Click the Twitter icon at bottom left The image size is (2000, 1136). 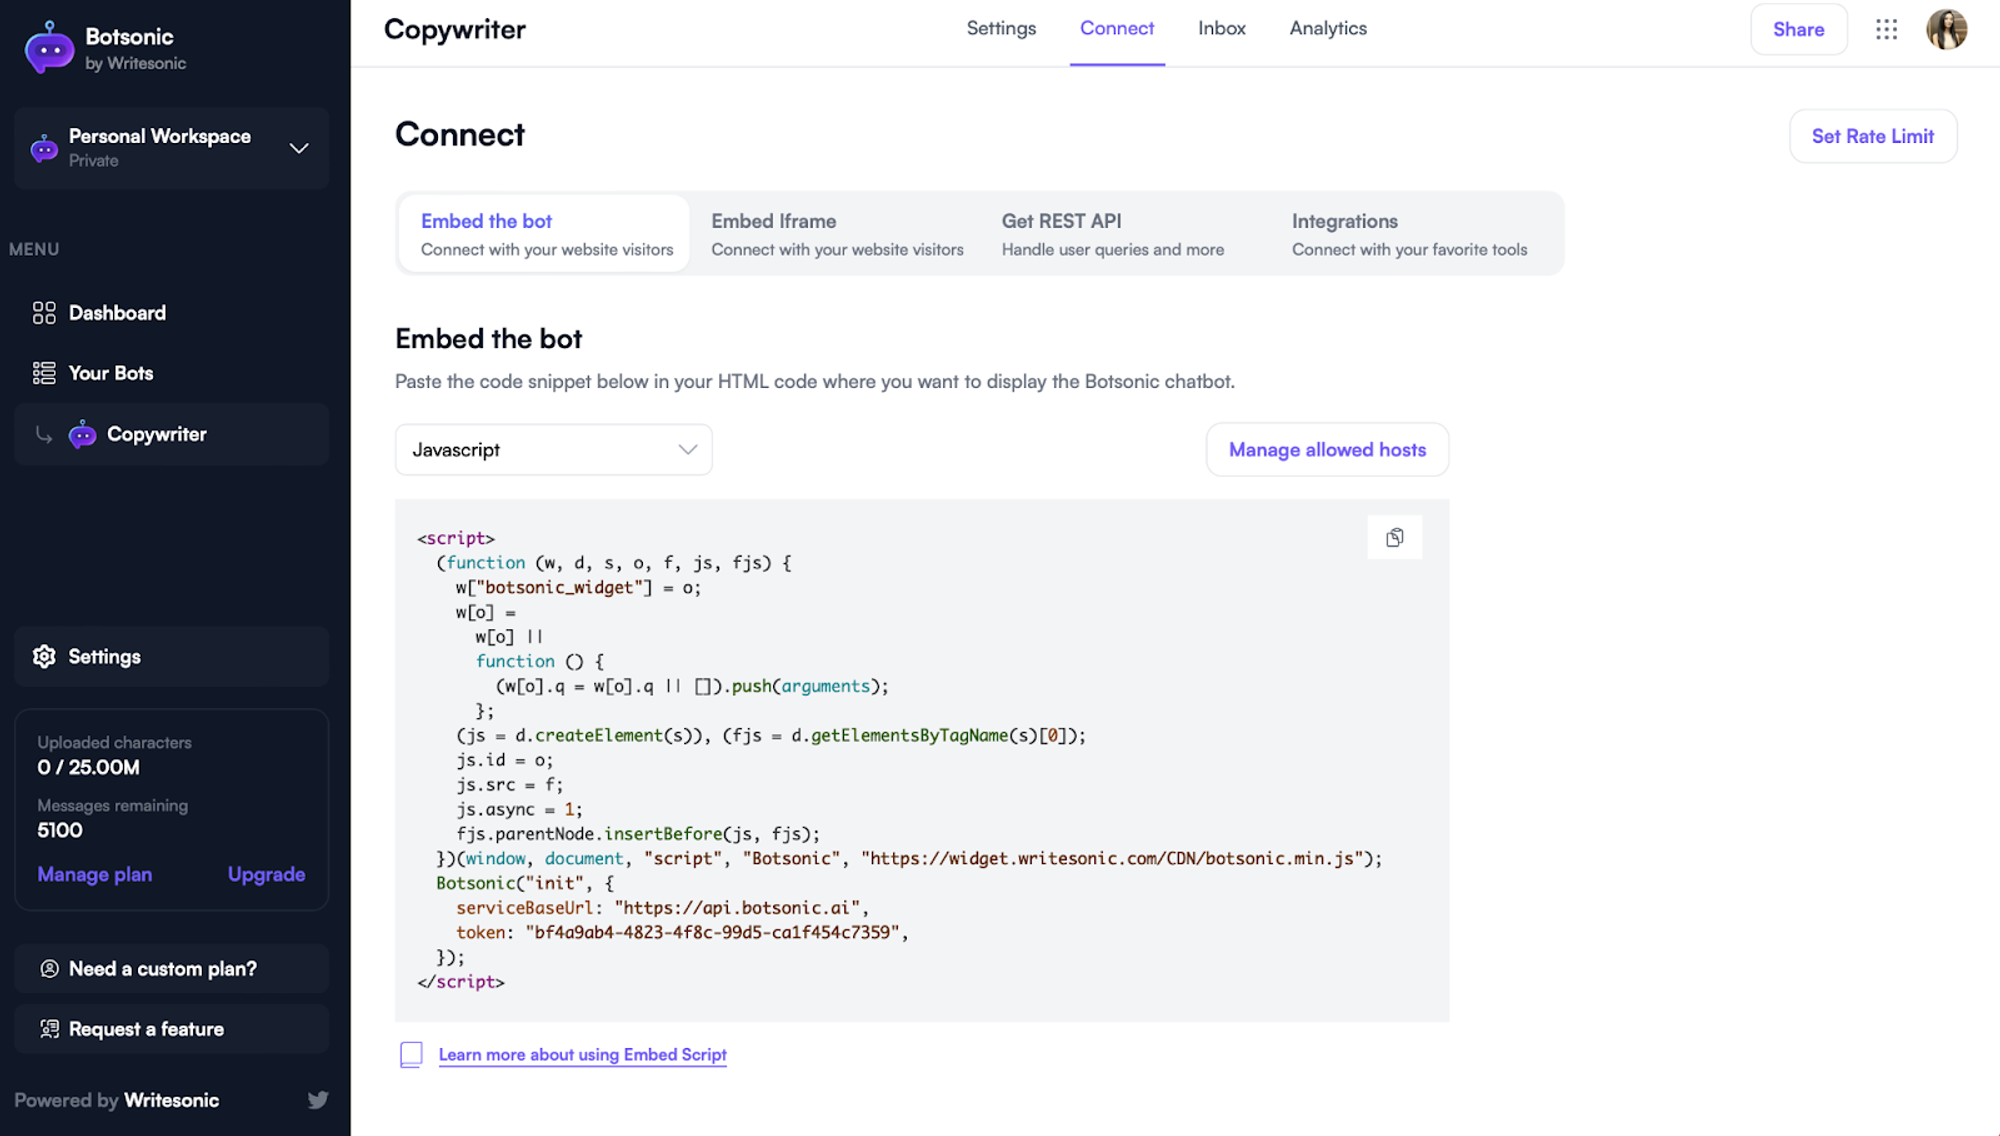318,1100
